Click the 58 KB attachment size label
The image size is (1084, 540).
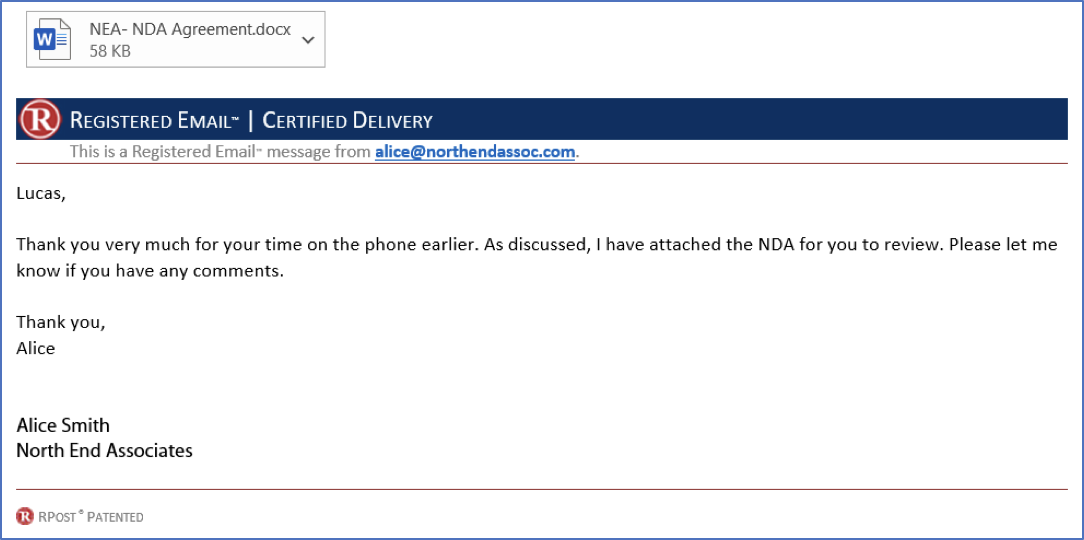pos(110,51)
